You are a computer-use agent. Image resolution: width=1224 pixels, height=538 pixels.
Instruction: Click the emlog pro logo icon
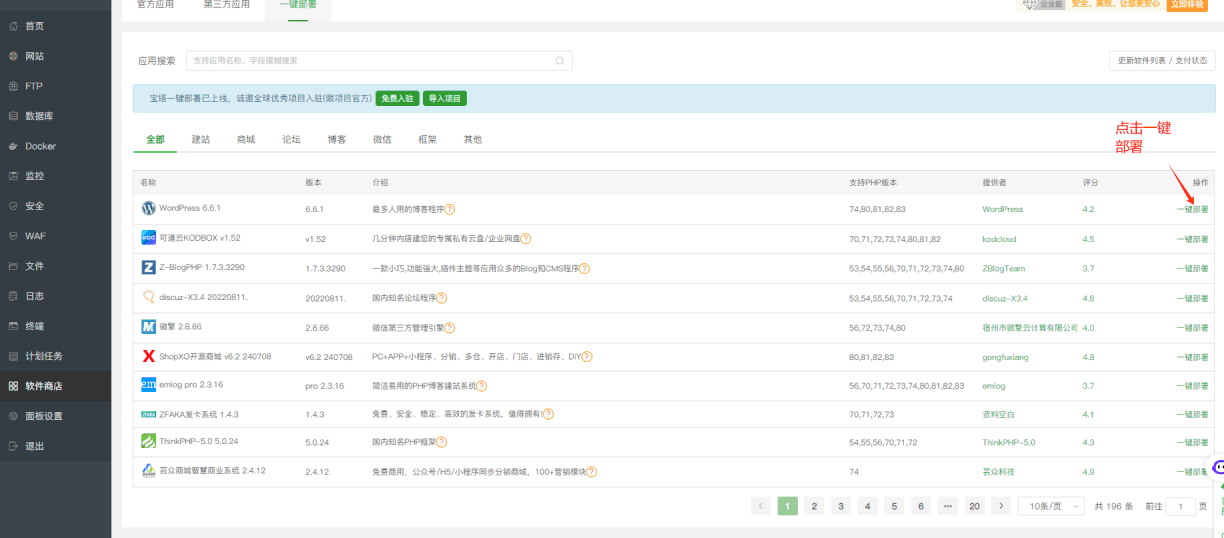(x=149, y=385)
